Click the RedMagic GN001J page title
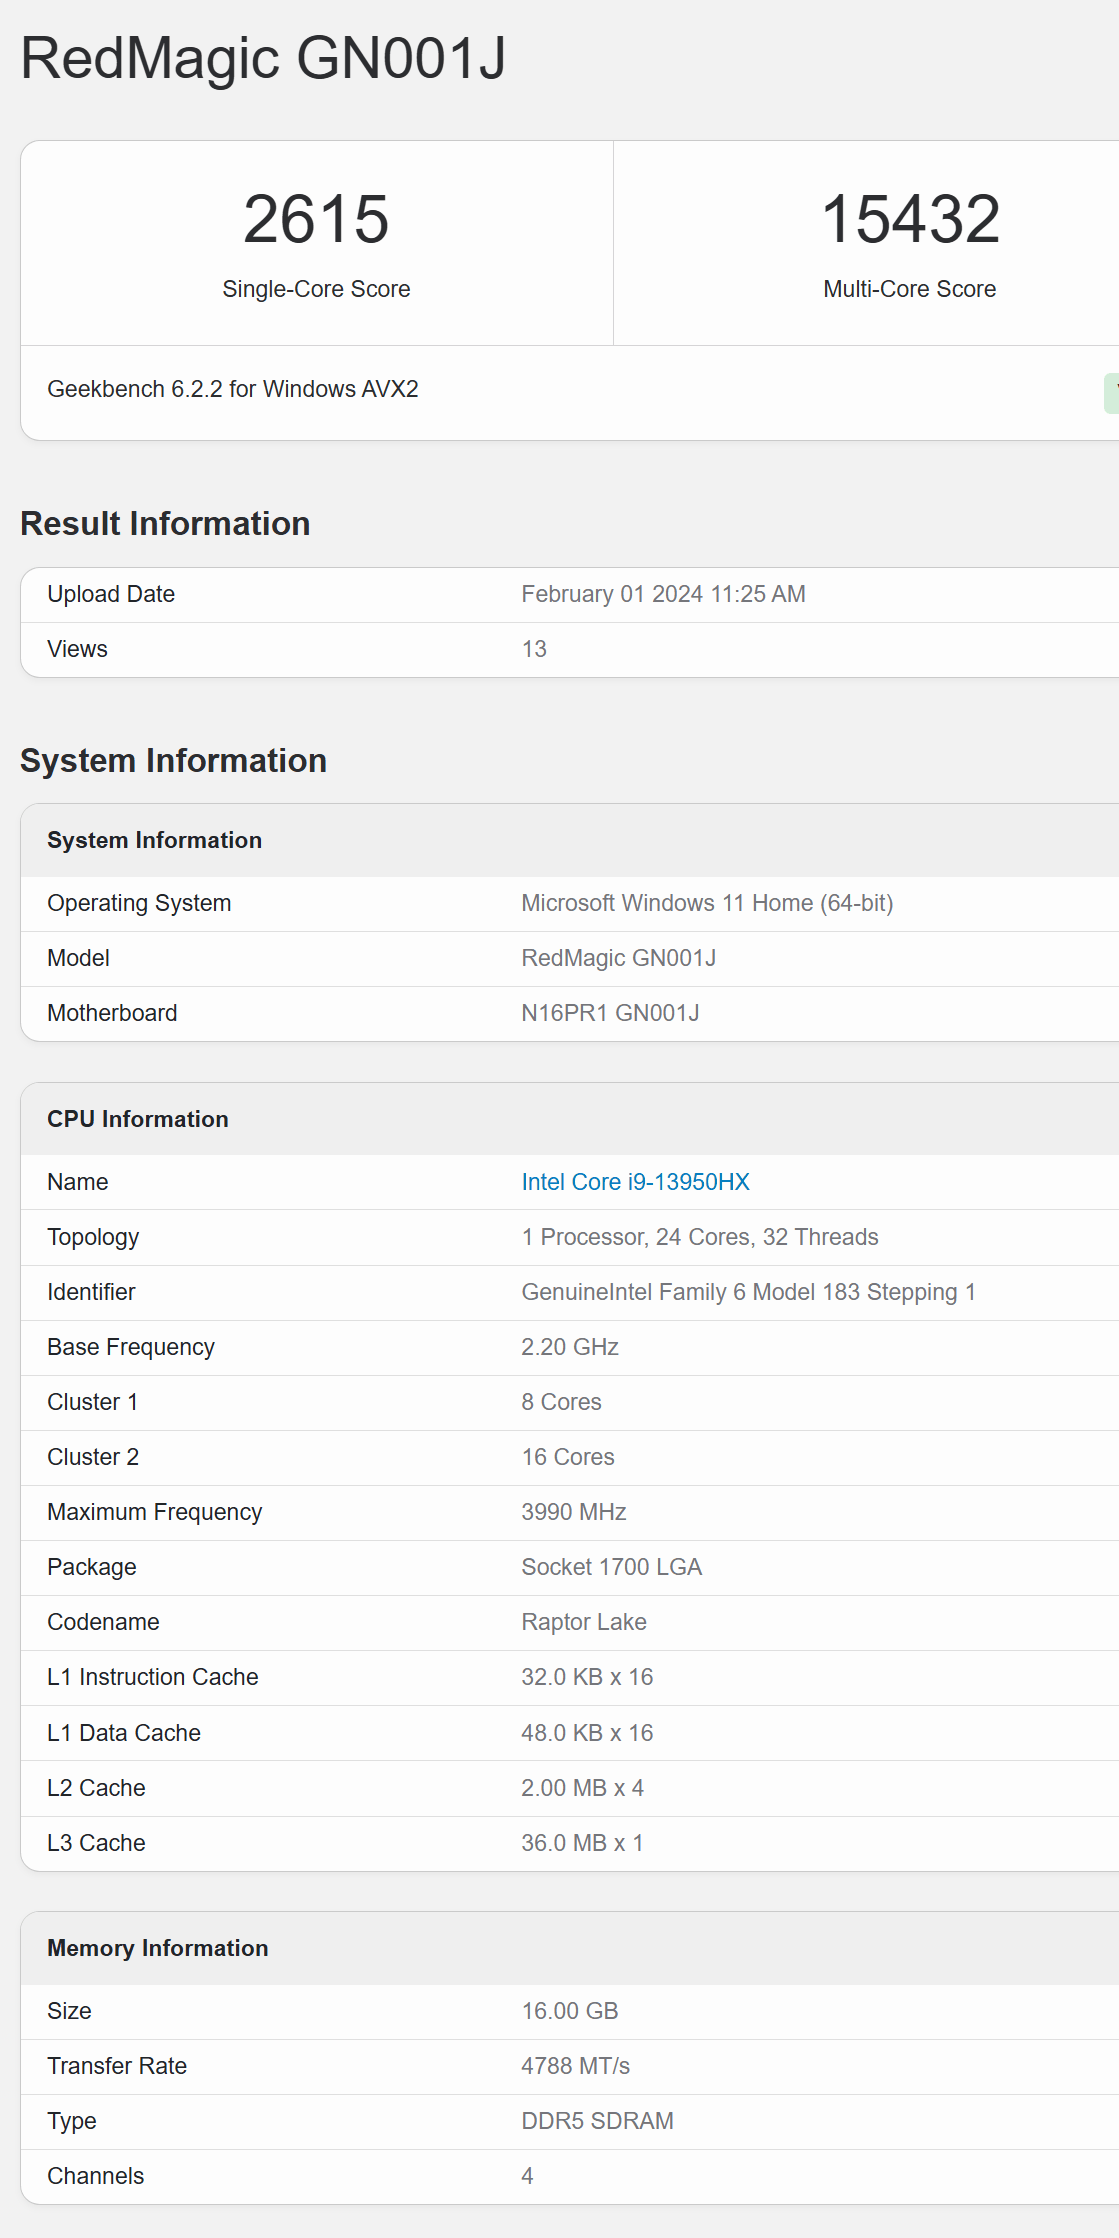Screen dimensions: 1119x2238 [263, 58]
